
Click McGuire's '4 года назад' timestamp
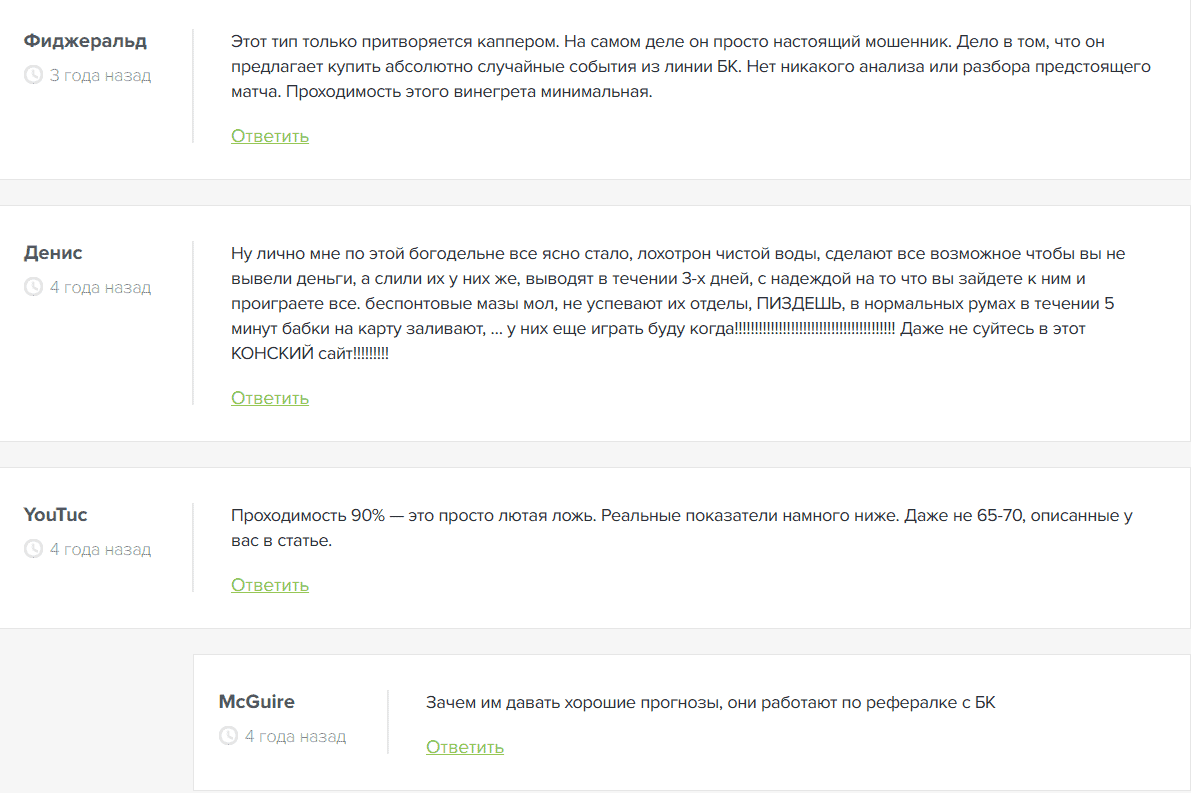tap(295, 736)
